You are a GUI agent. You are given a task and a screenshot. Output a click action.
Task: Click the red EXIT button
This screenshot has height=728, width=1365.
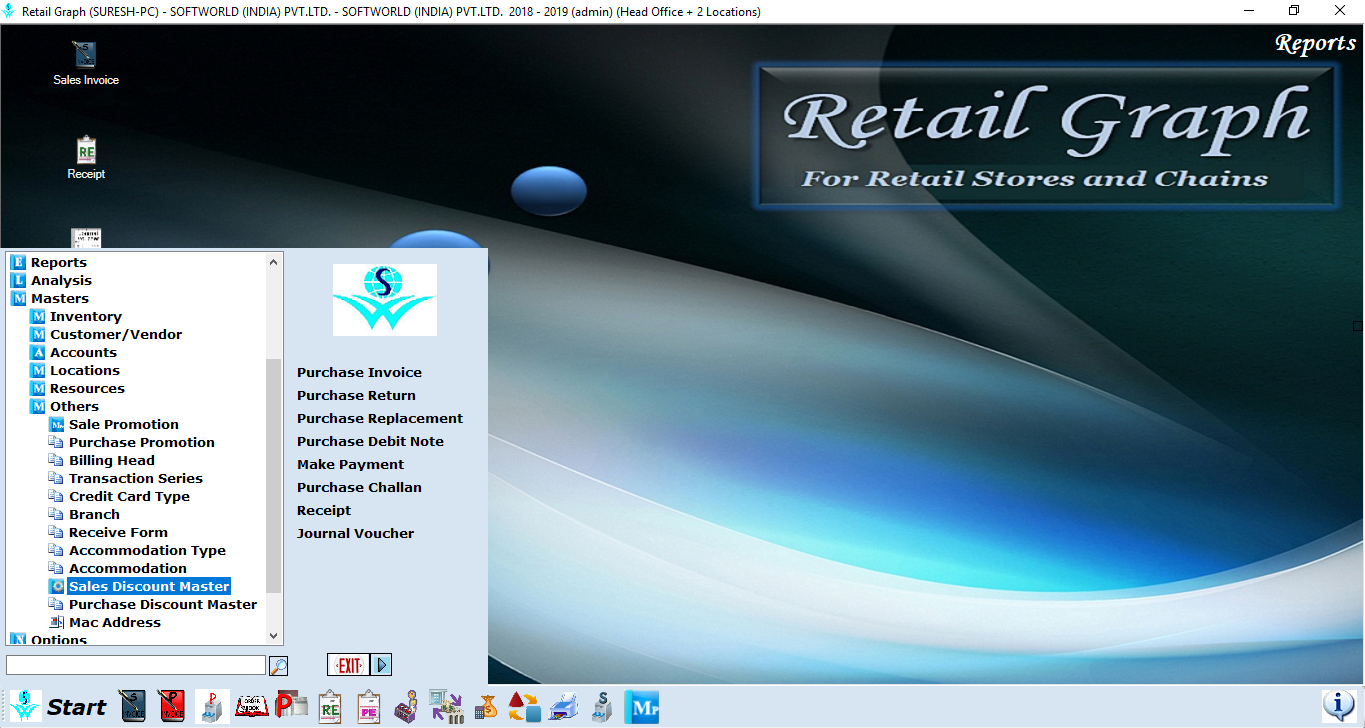348,665
